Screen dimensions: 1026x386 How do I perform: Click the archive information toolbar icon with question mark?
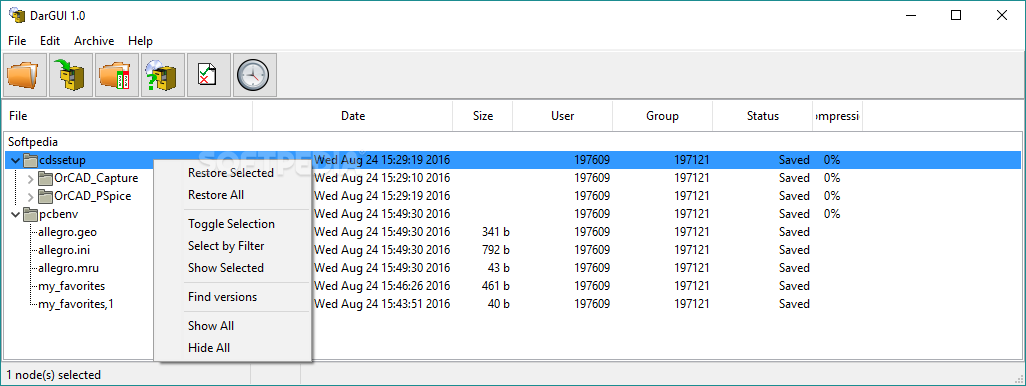click(x=163, y=75)
